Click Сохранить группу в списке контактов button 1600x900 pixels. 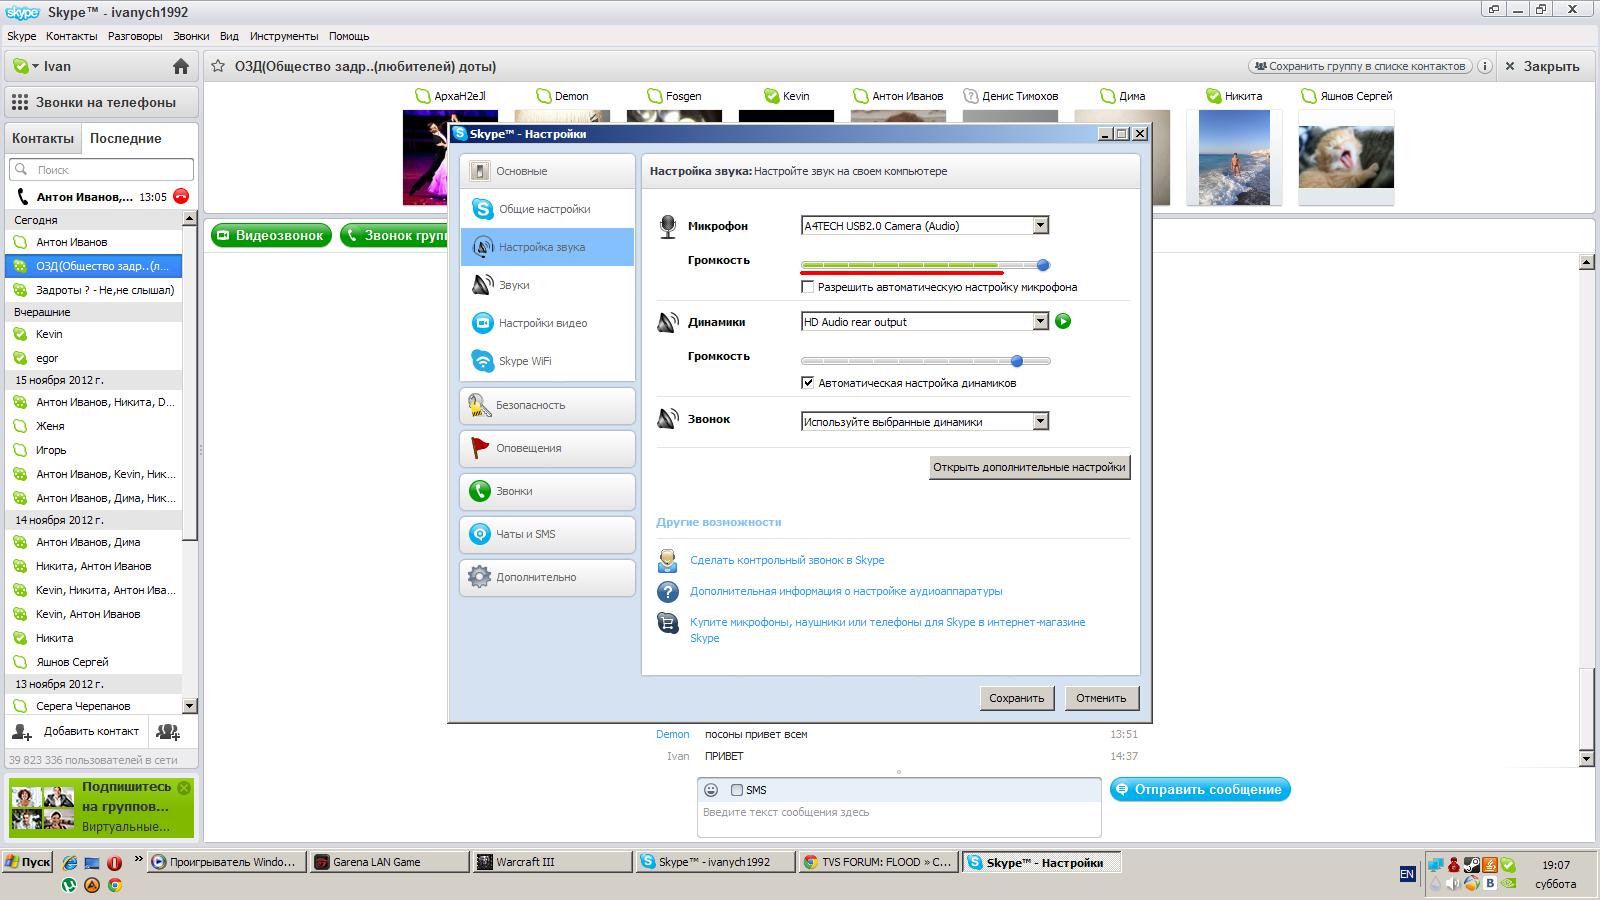1360,66
